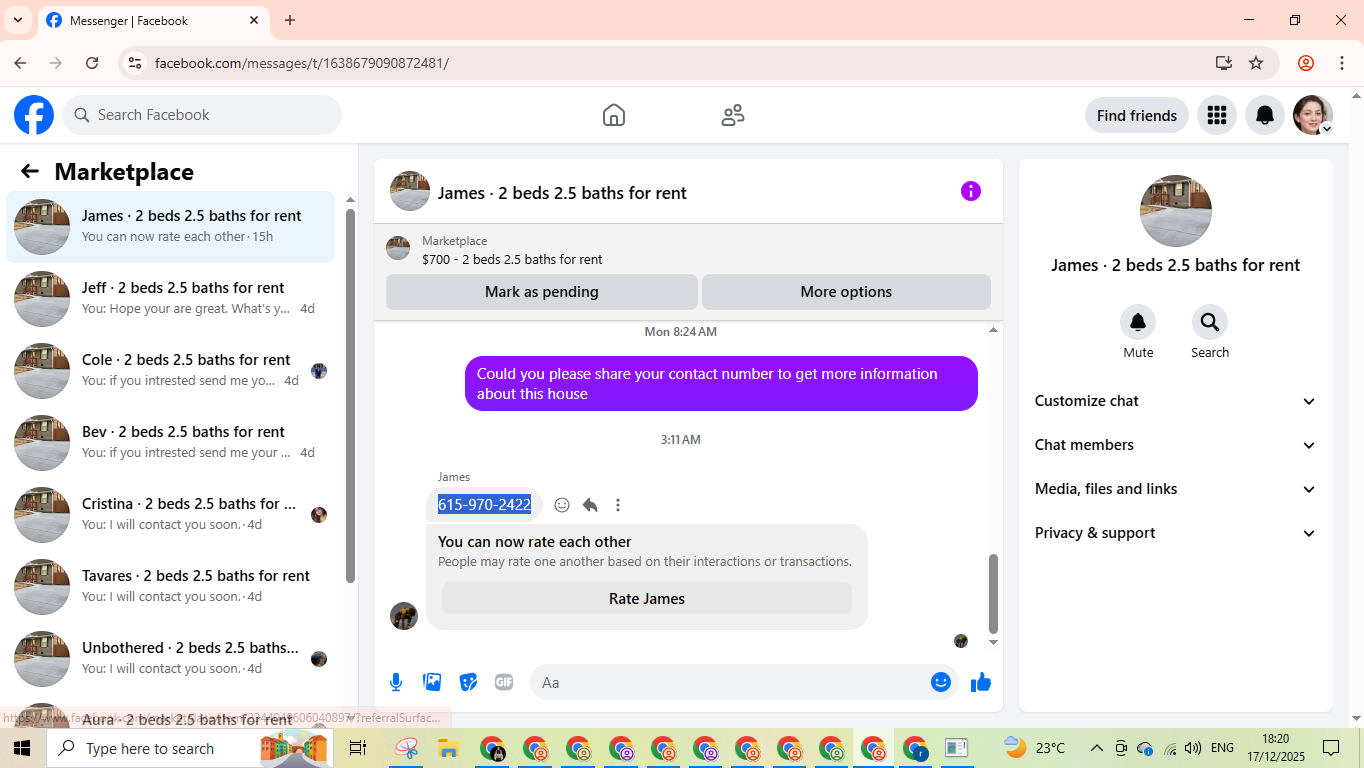Image resolution: width=1364 pixels, height=768 pixels.
Task: Record a voice clip microphone icon
Action: (x=396, y=682)
